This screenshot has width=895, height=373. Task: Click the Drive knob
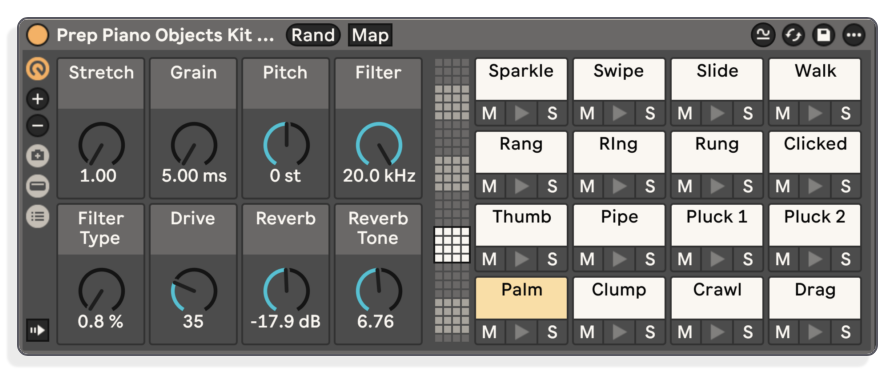pyautogui.click(x=193, y=291)
